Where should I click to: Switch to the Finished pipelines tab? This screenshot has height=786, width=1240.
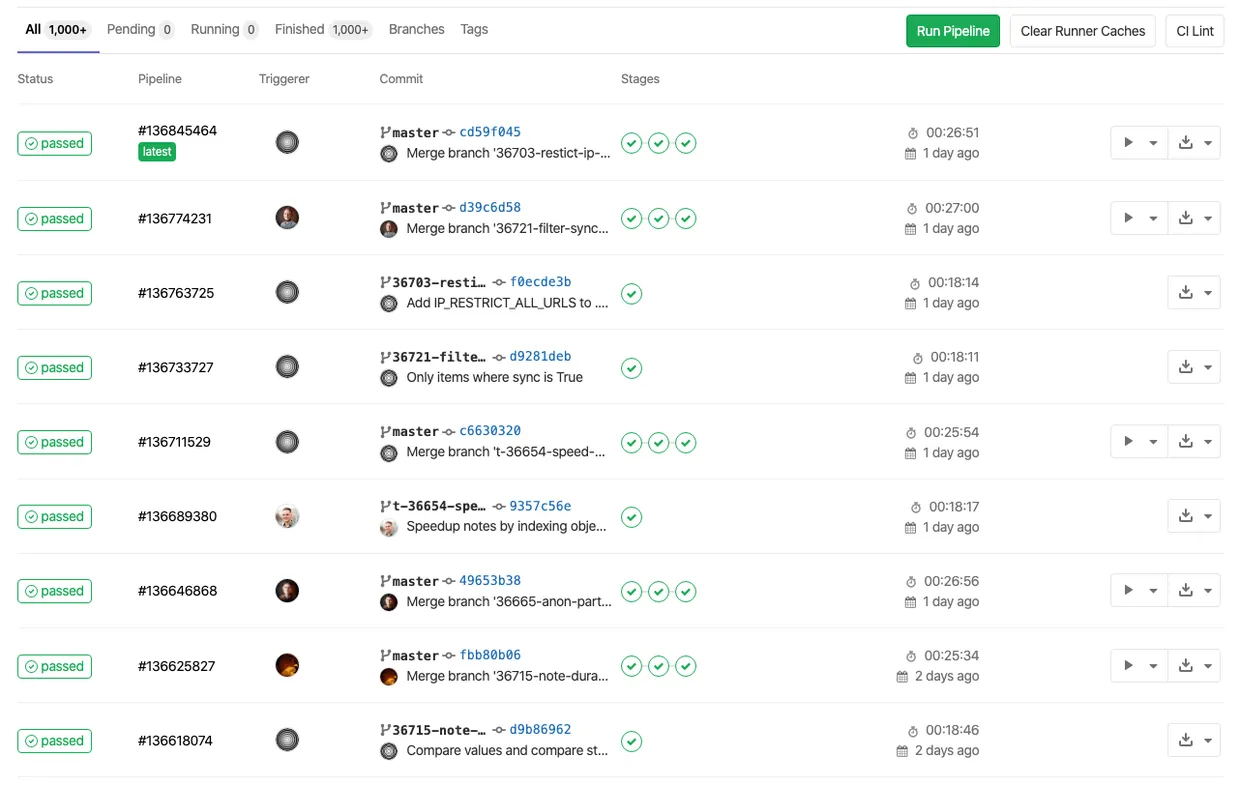(323, 30)
